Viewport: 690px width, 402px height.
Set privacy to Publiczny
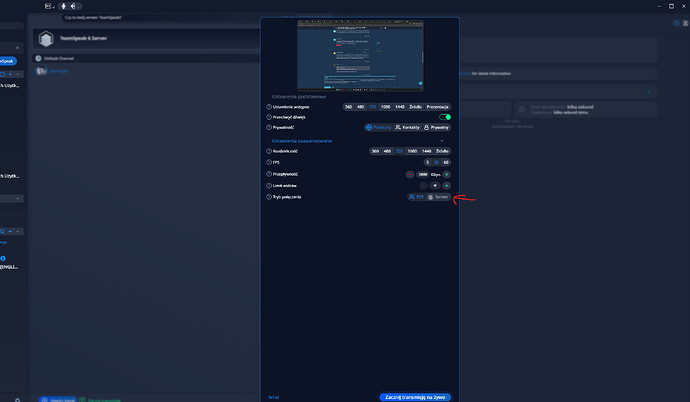coord(378,128)
